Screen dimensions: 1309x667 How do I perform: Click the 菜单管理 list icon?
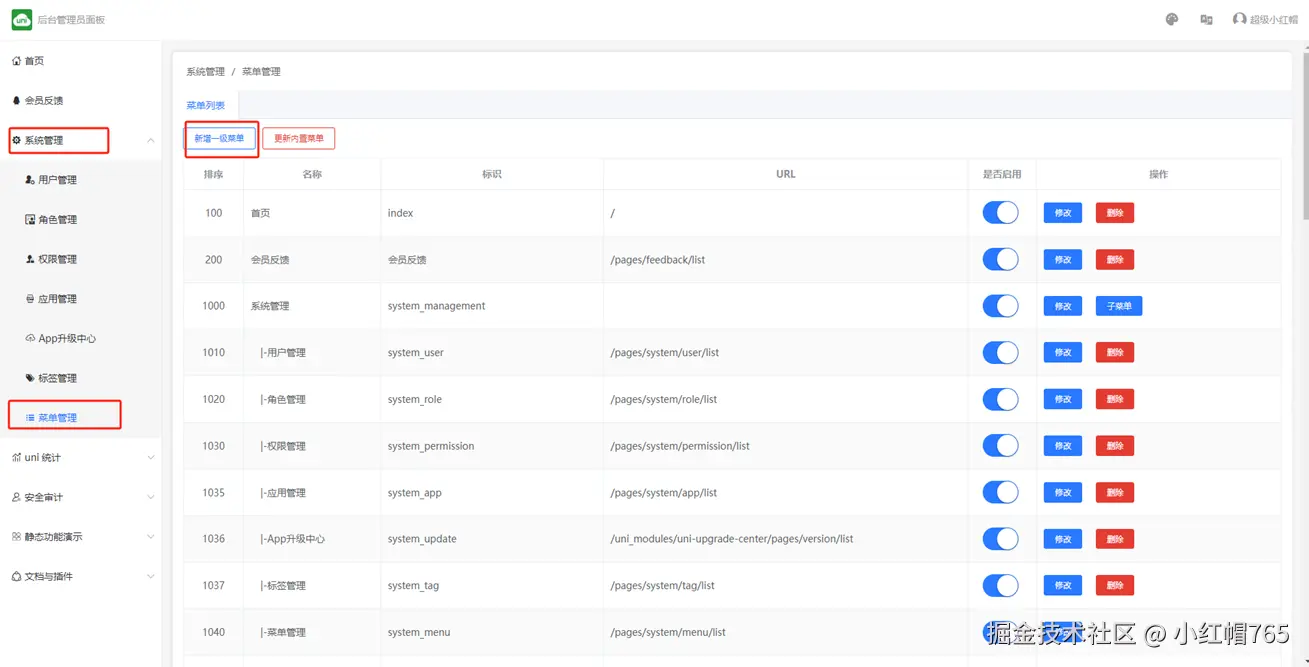click(30, 418)
